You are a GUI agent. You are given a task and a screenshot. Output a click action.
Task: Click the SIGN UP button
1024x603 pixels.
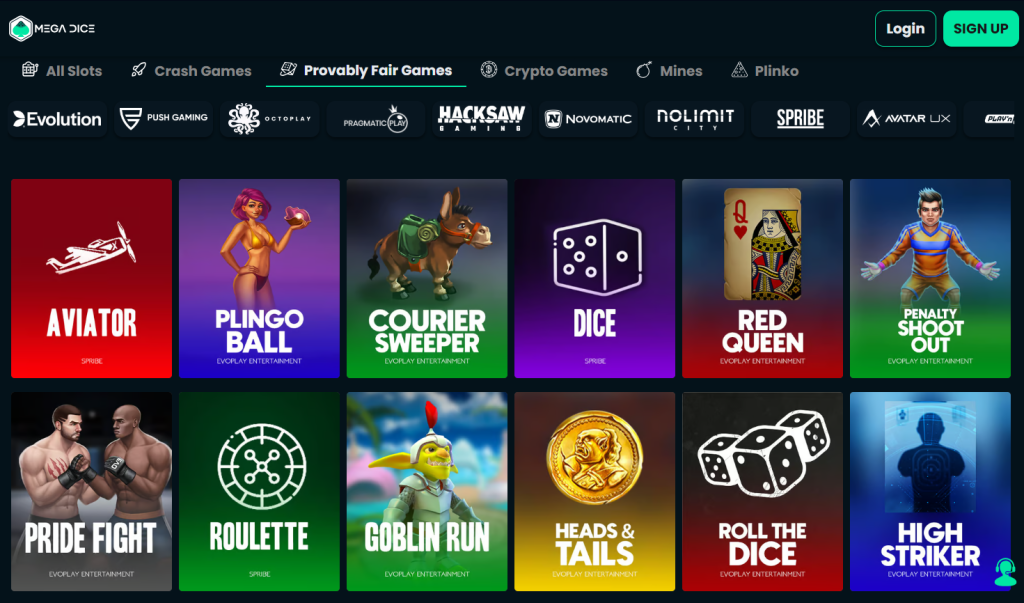point(981,29)
